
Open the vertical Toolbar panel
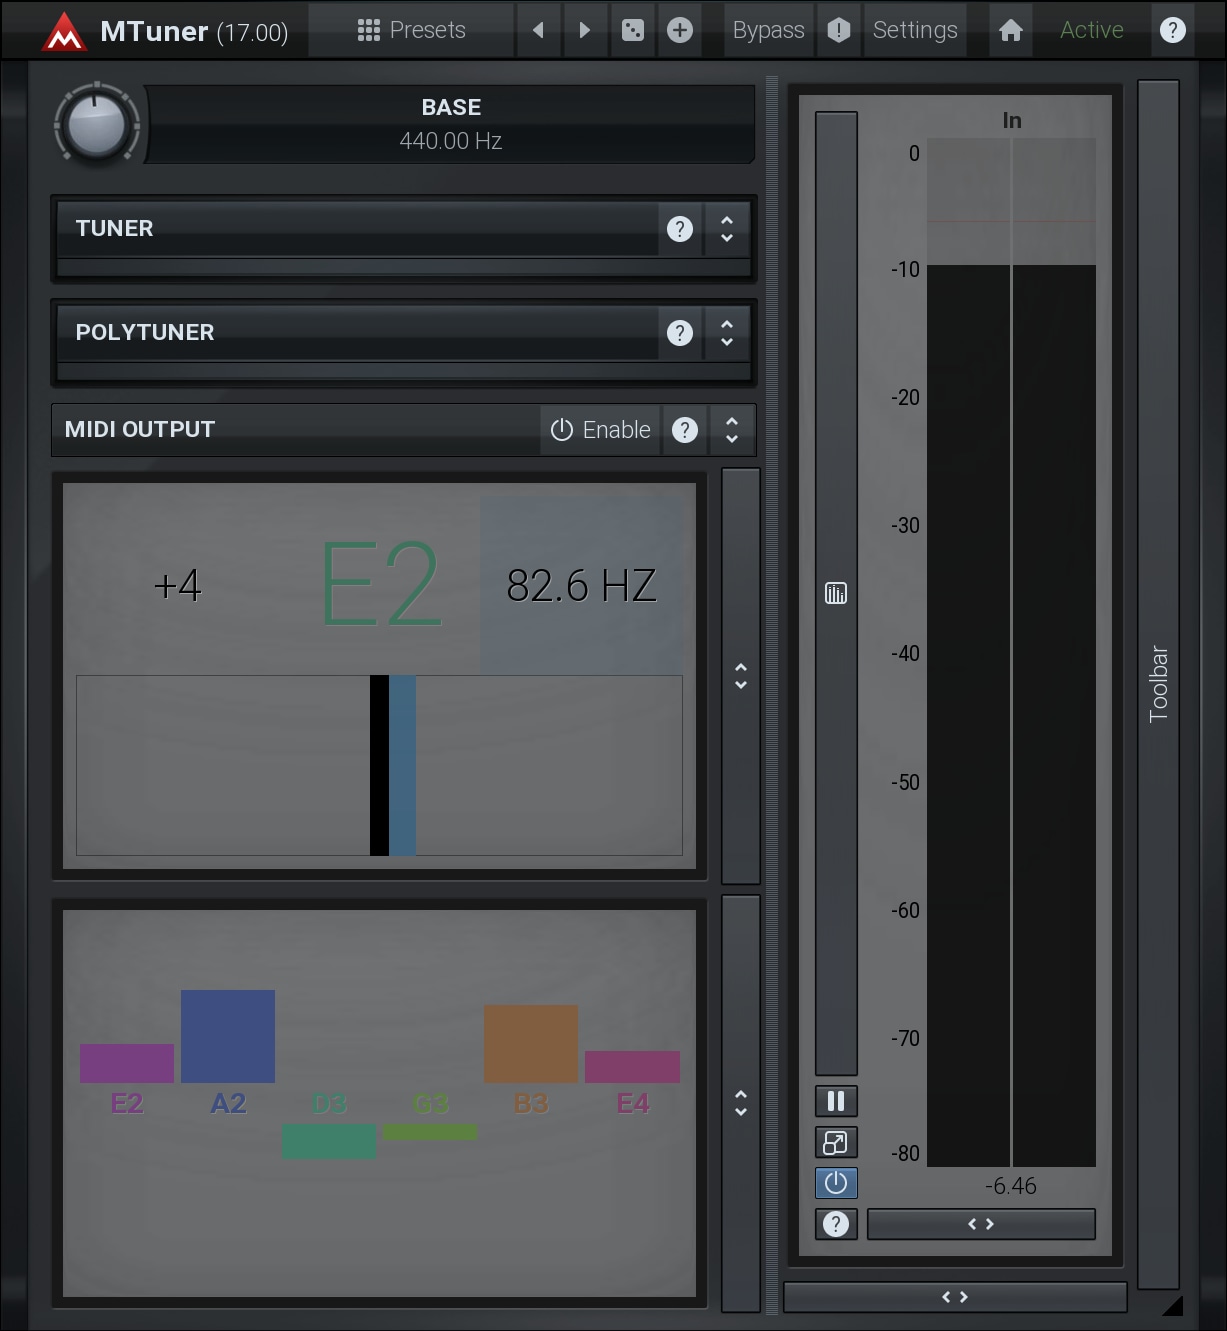(1158, 684)
